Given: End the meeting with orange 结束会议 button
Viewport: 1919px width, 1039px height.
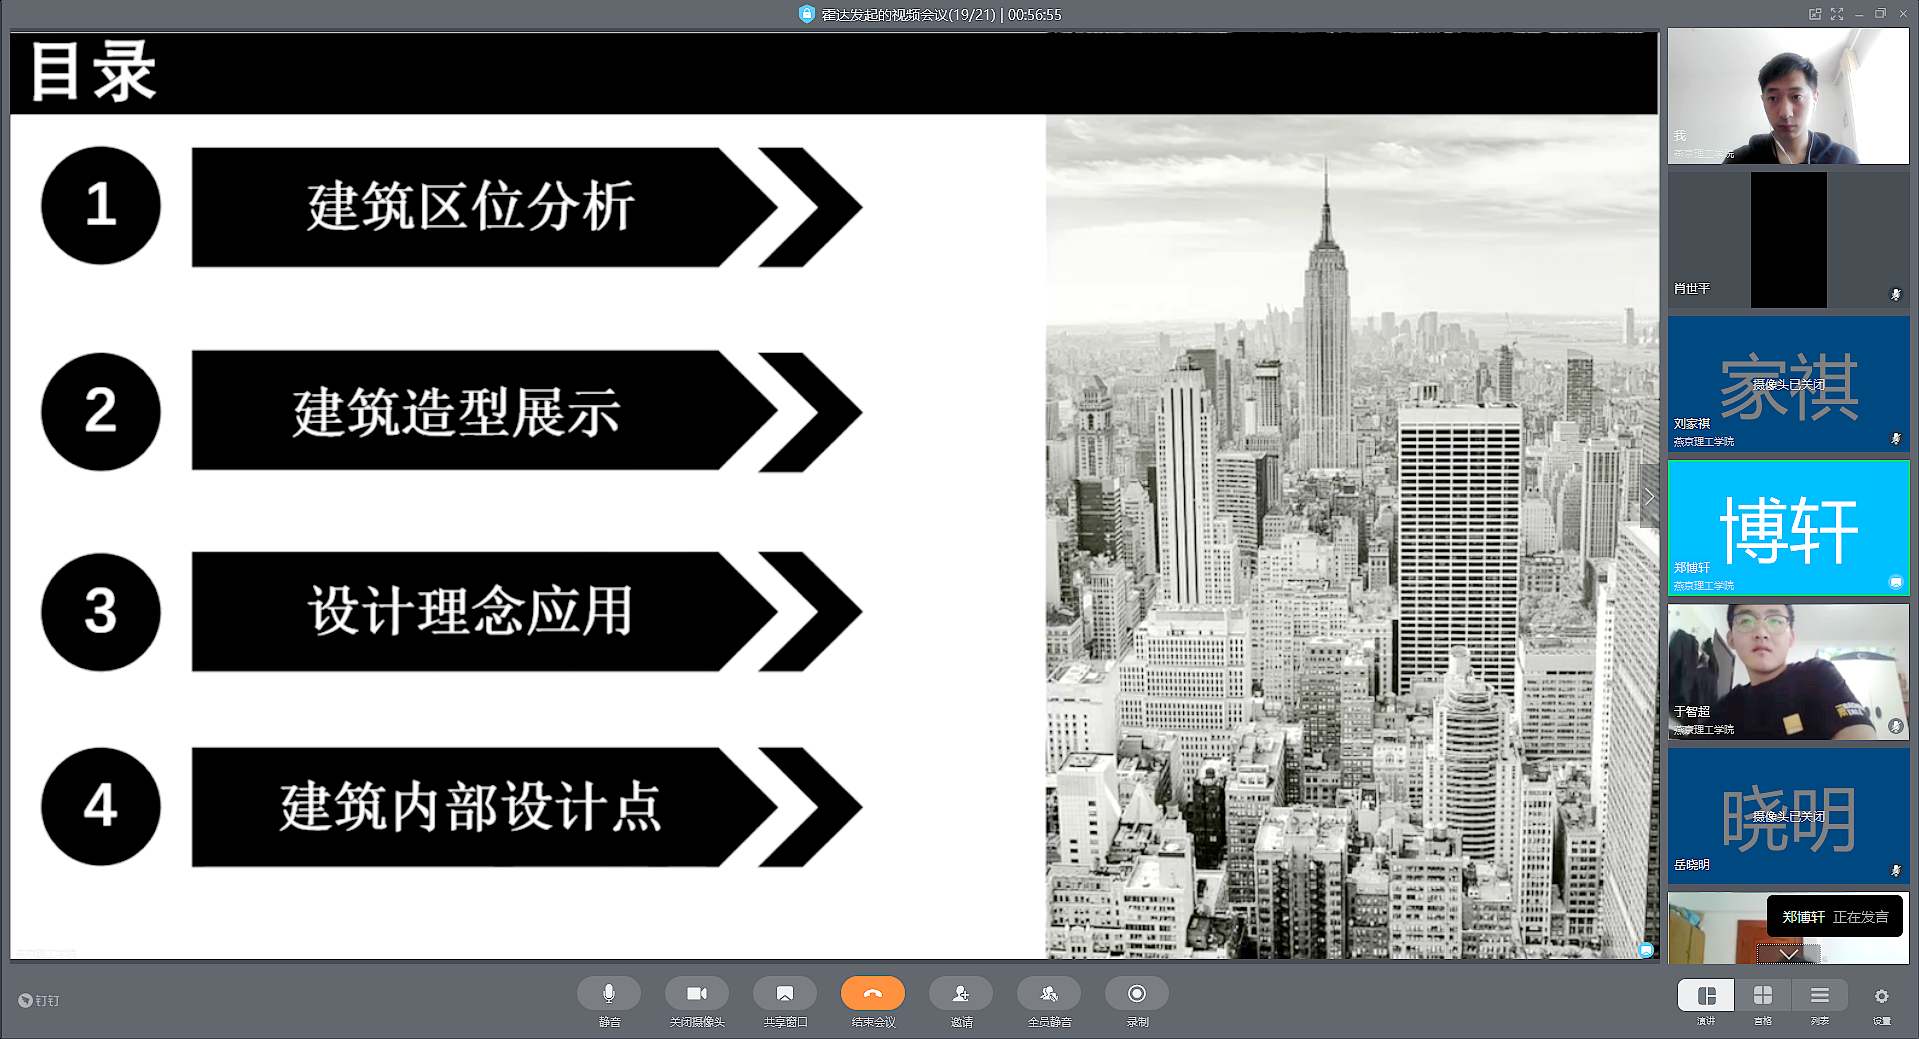Looking at the screenshot, I should point(872,994).
